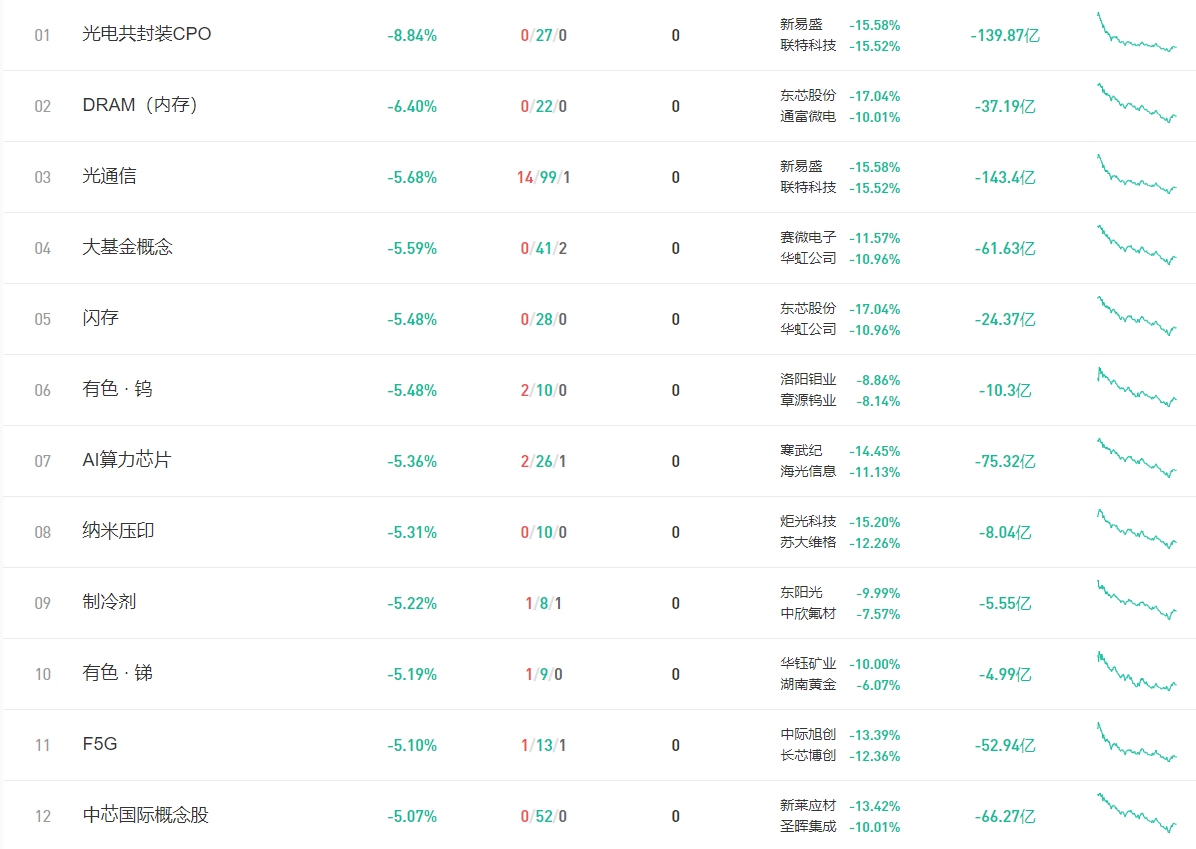Open stock 中际旭创 in F5G row
Viewport: 1196px width, 849px height.
pos(808,735)
